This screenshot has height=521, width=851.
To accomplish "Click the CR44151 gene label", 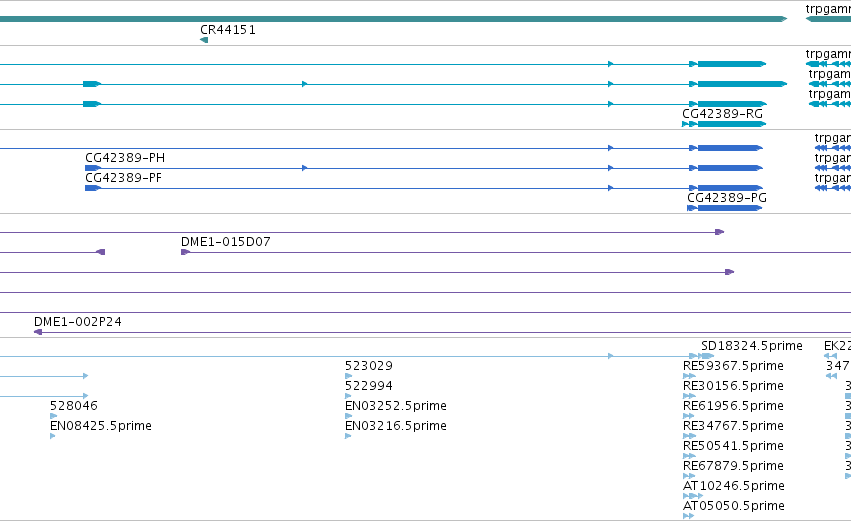I will 228,30.
